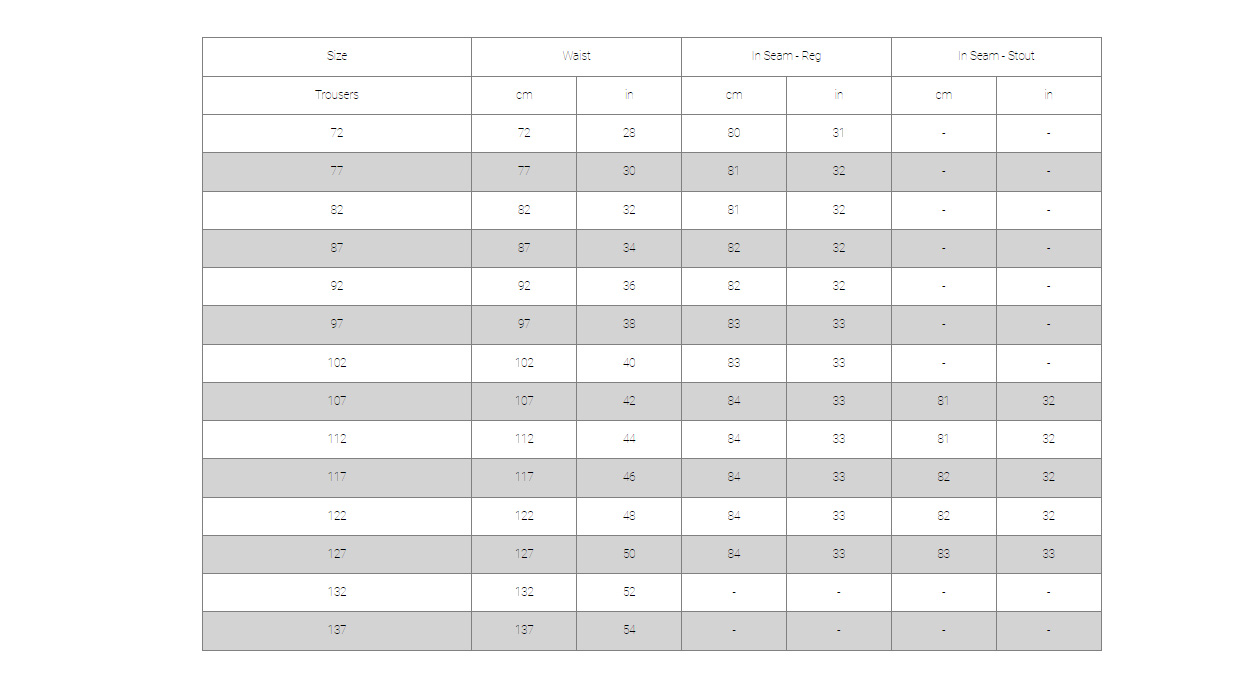Click the Trousers subheader cell

[x=337, y=95]
